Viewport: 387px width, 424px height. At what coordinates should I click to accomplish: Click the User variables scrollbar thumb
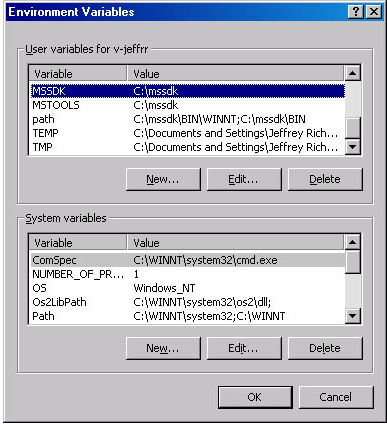coord(353,128)
